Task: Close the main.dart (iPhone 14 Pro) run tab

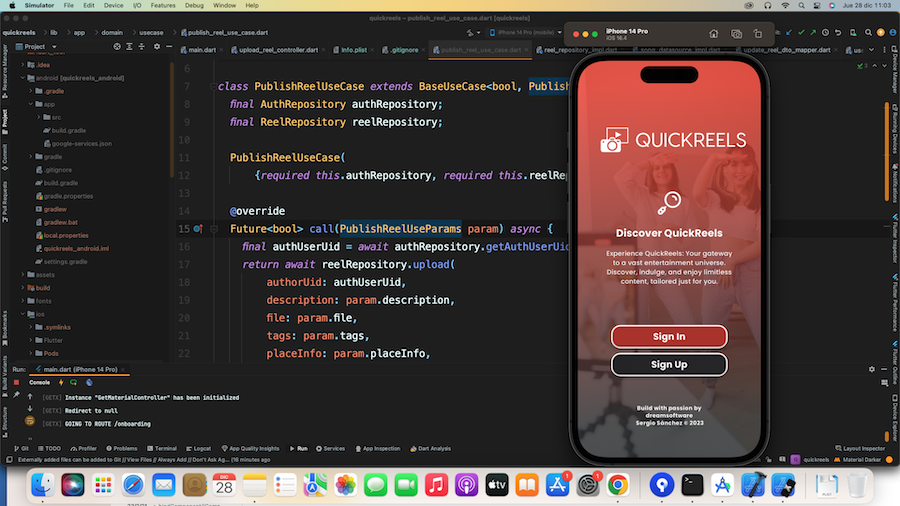Action: point(123,369)
